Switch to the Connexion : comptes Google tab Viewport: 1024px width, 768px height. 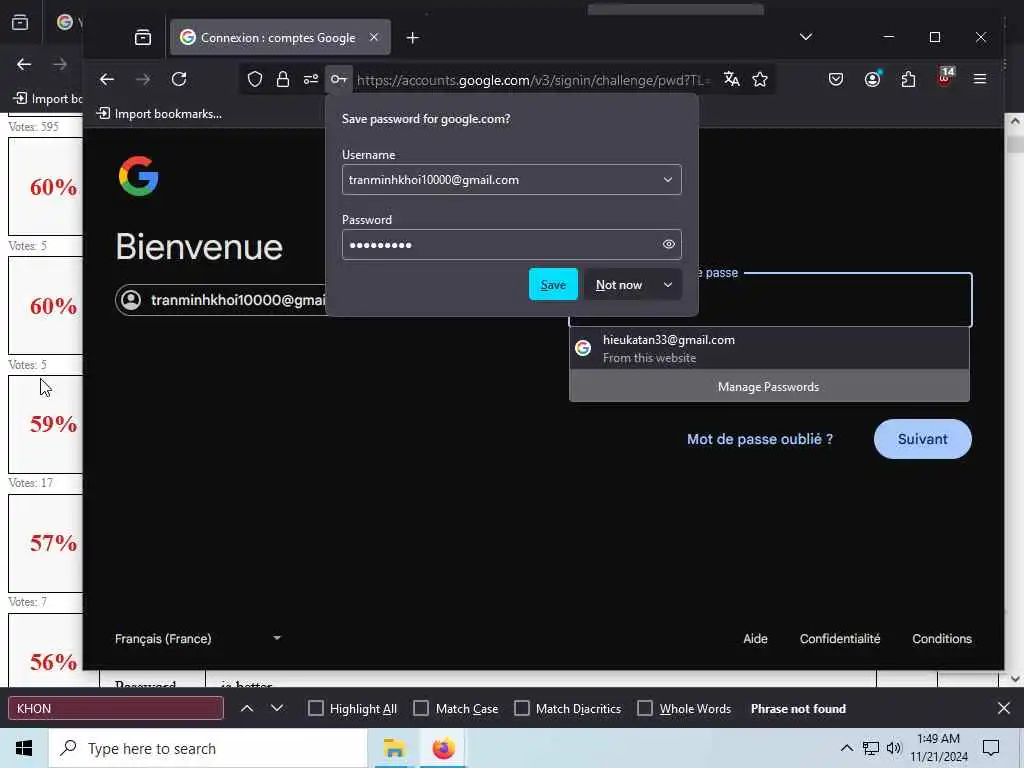coord(278,38)
